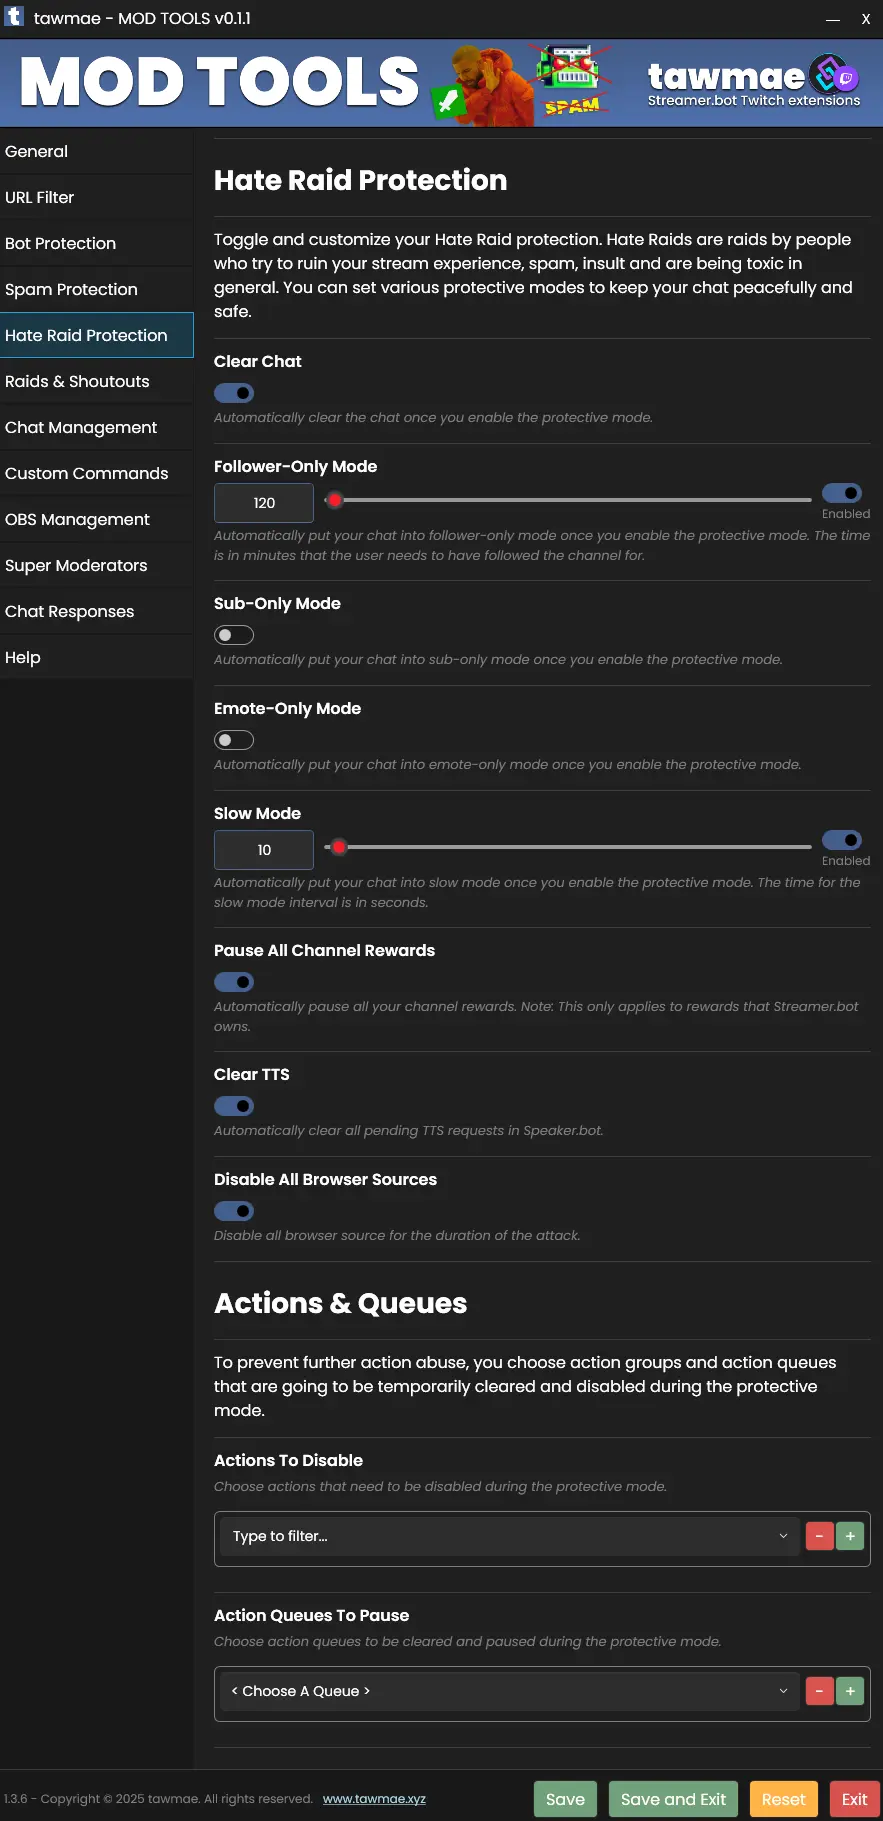Image resolution: width=883 pixels, height=1821 pixels.
Task: Click the red minus icon beside Actions To Disable
Action: tap(820, 1536)
